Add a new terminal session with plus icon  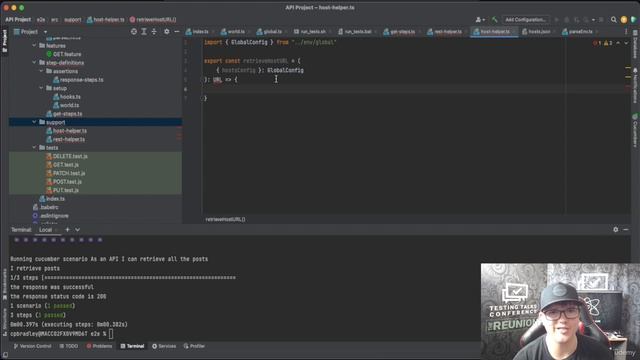tap(67, 230)
